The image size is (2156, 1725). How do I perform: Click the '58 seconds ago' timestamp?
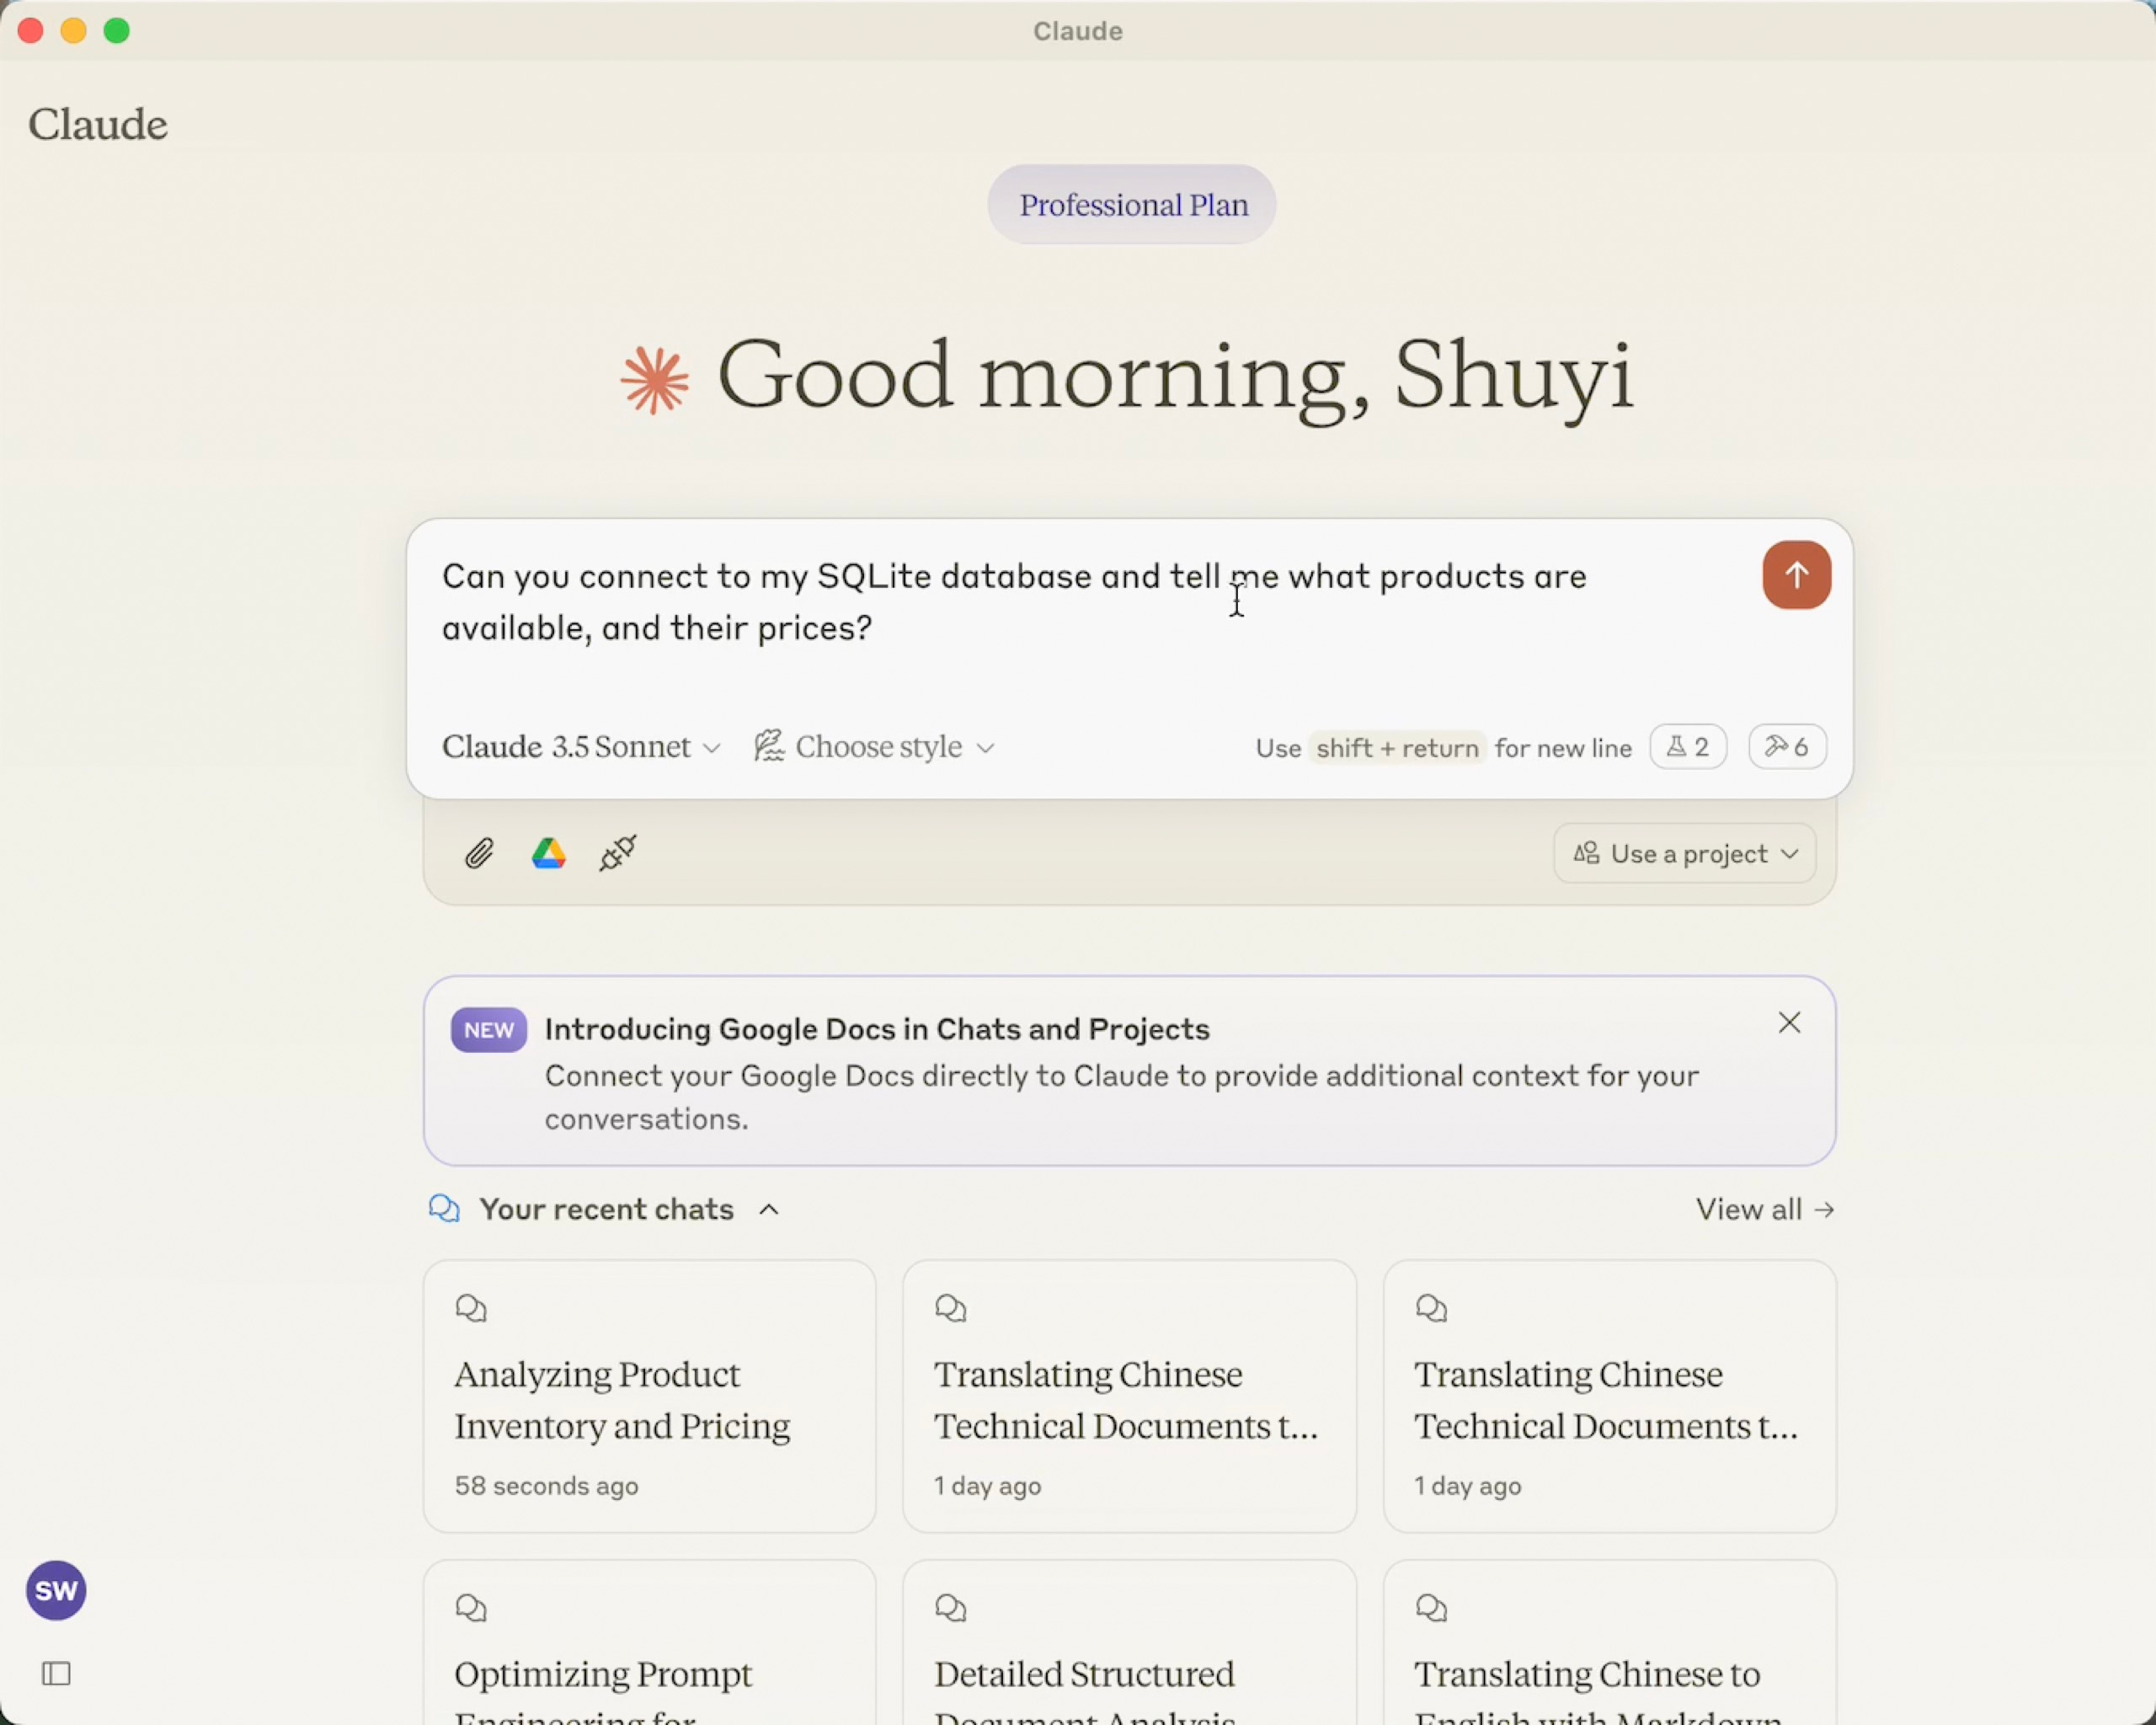(x=546, y=1486)
